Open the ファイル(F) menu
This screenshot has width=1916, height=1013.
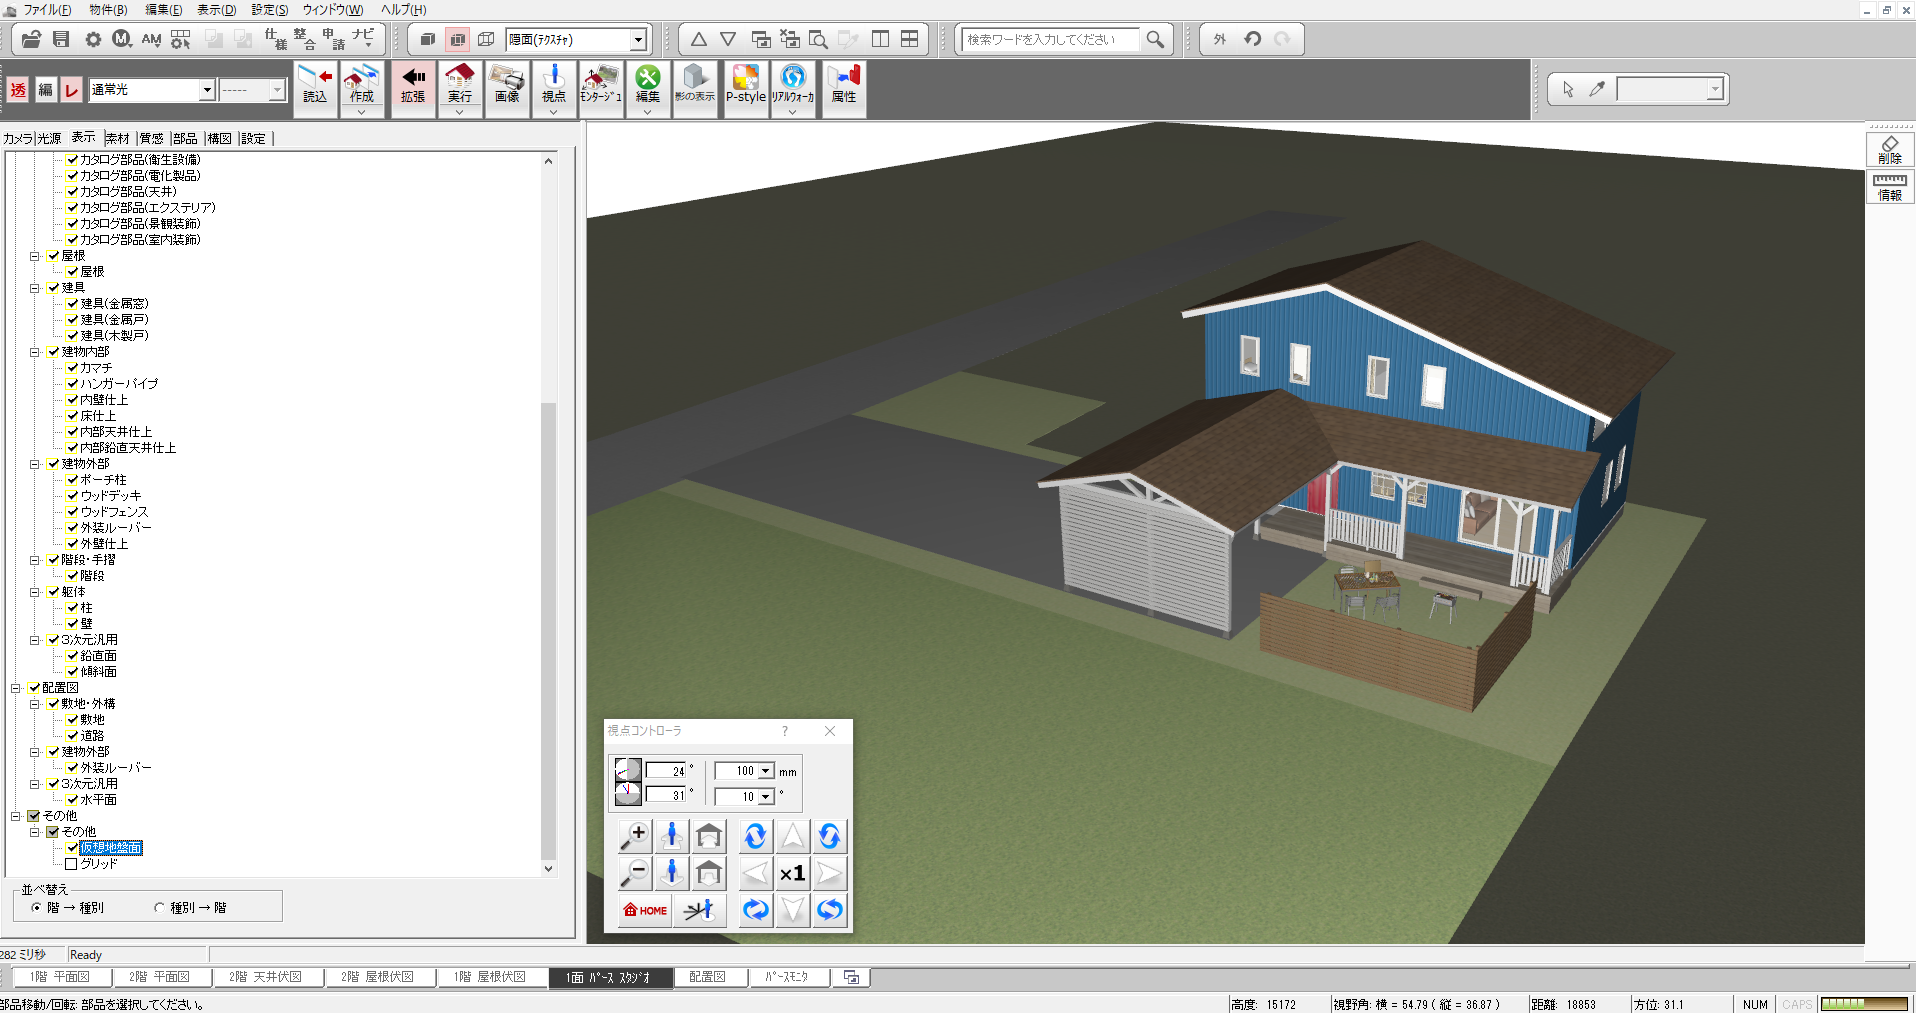(x=46, y=10)
